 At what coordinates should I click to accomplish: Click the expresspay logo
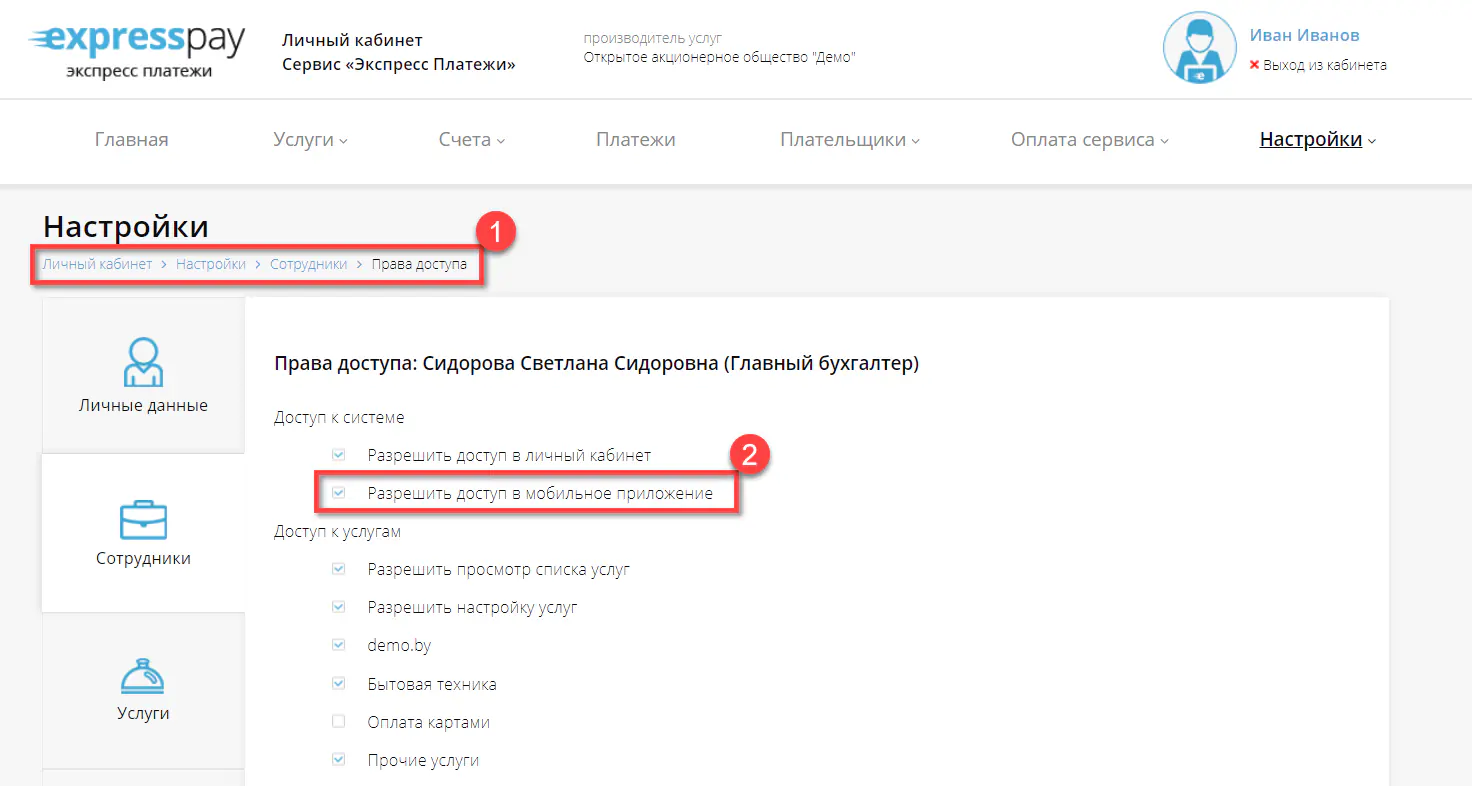(135, 48)
